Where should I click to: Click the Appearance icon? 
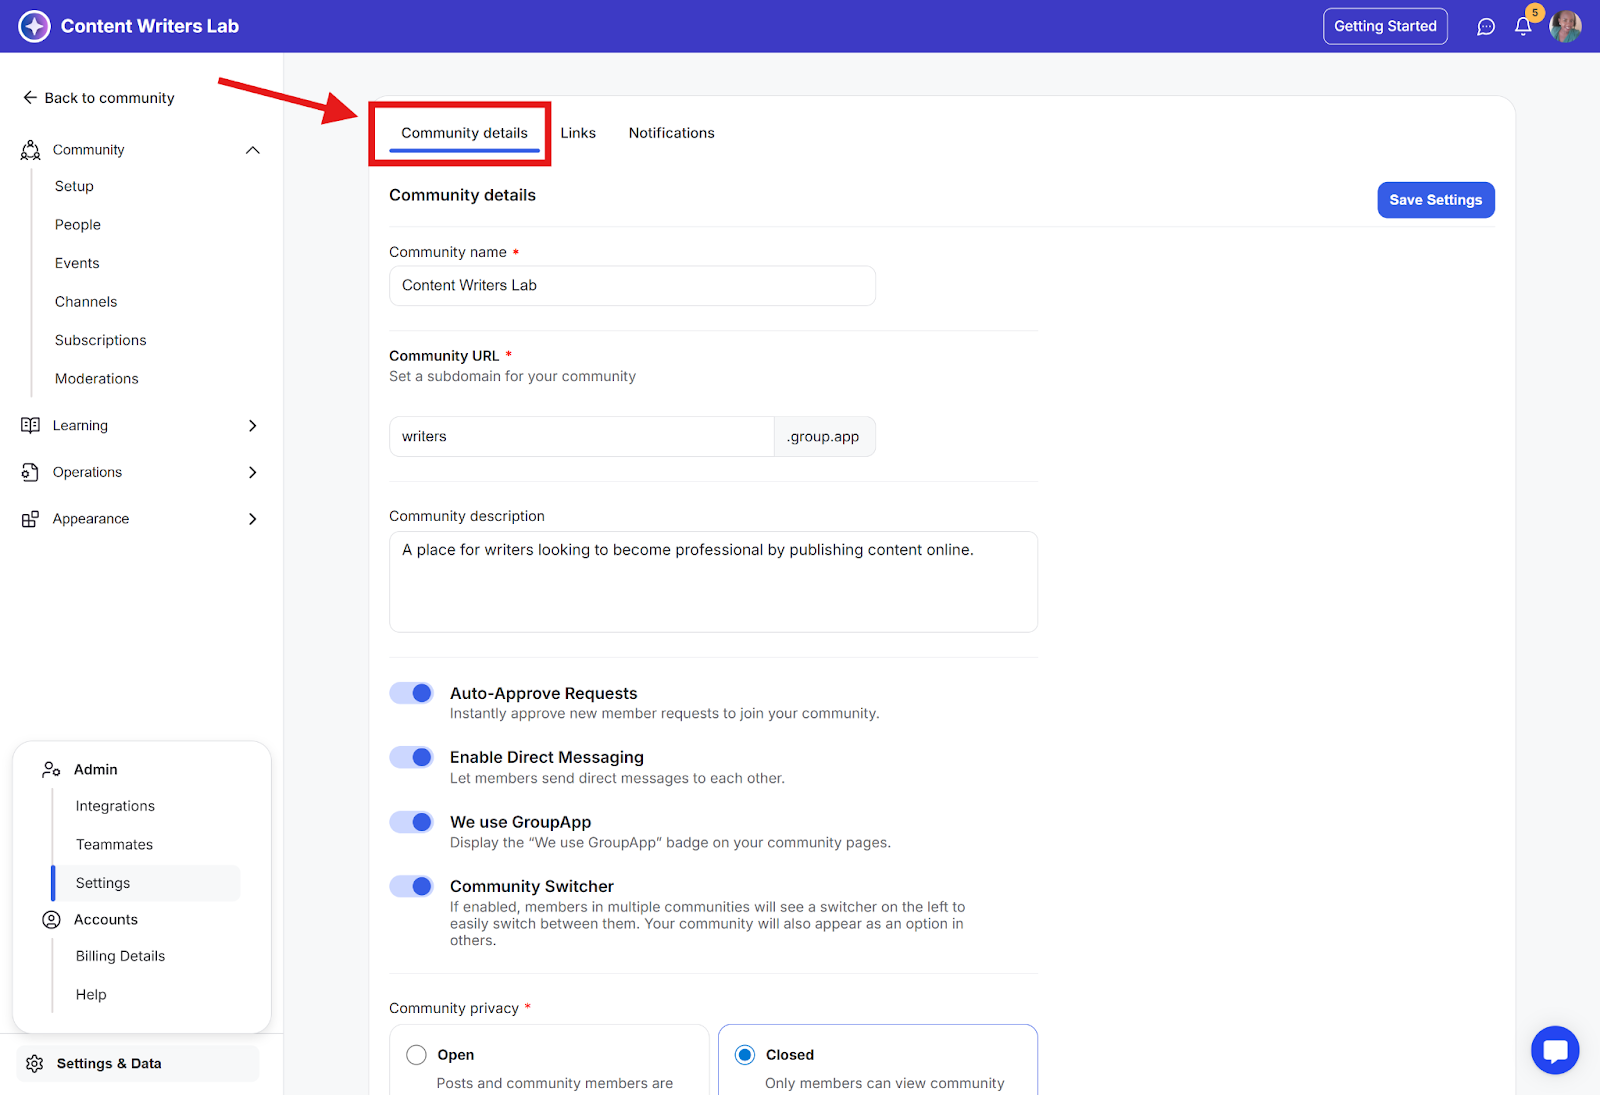(x=31, y=519)
